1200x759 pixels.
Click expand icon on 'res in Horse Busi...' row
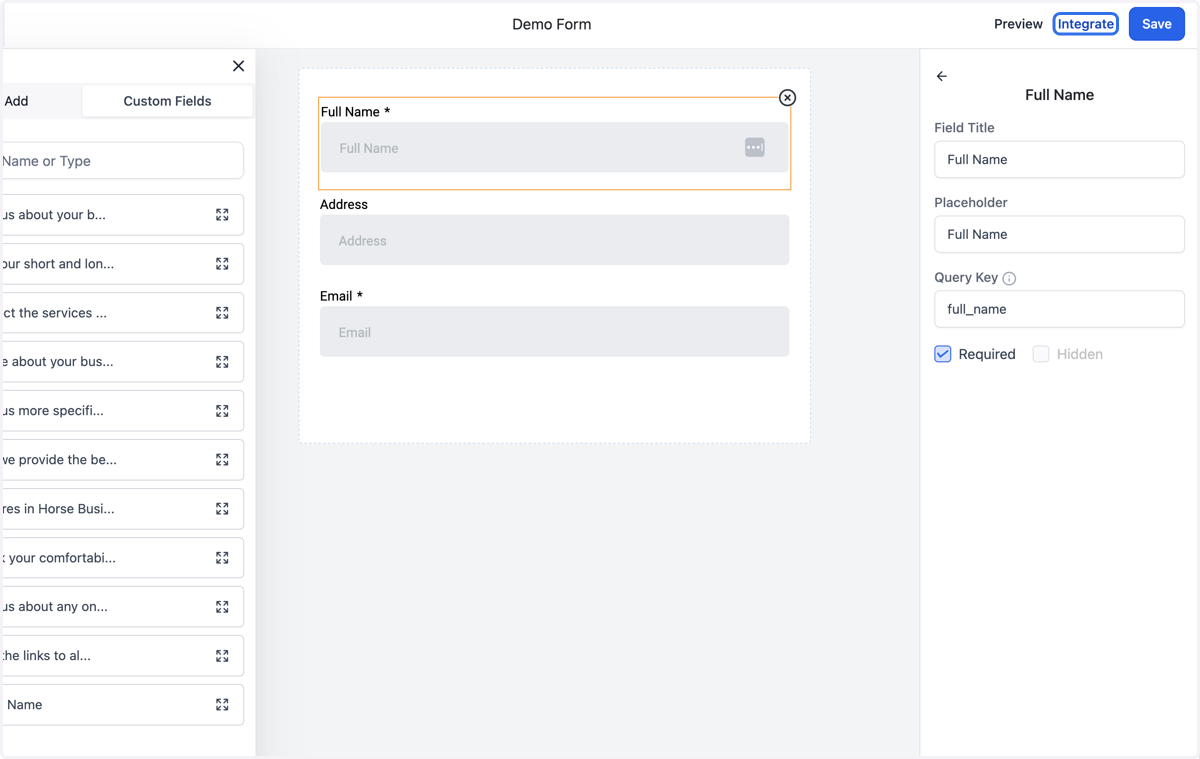pos(222,509)
